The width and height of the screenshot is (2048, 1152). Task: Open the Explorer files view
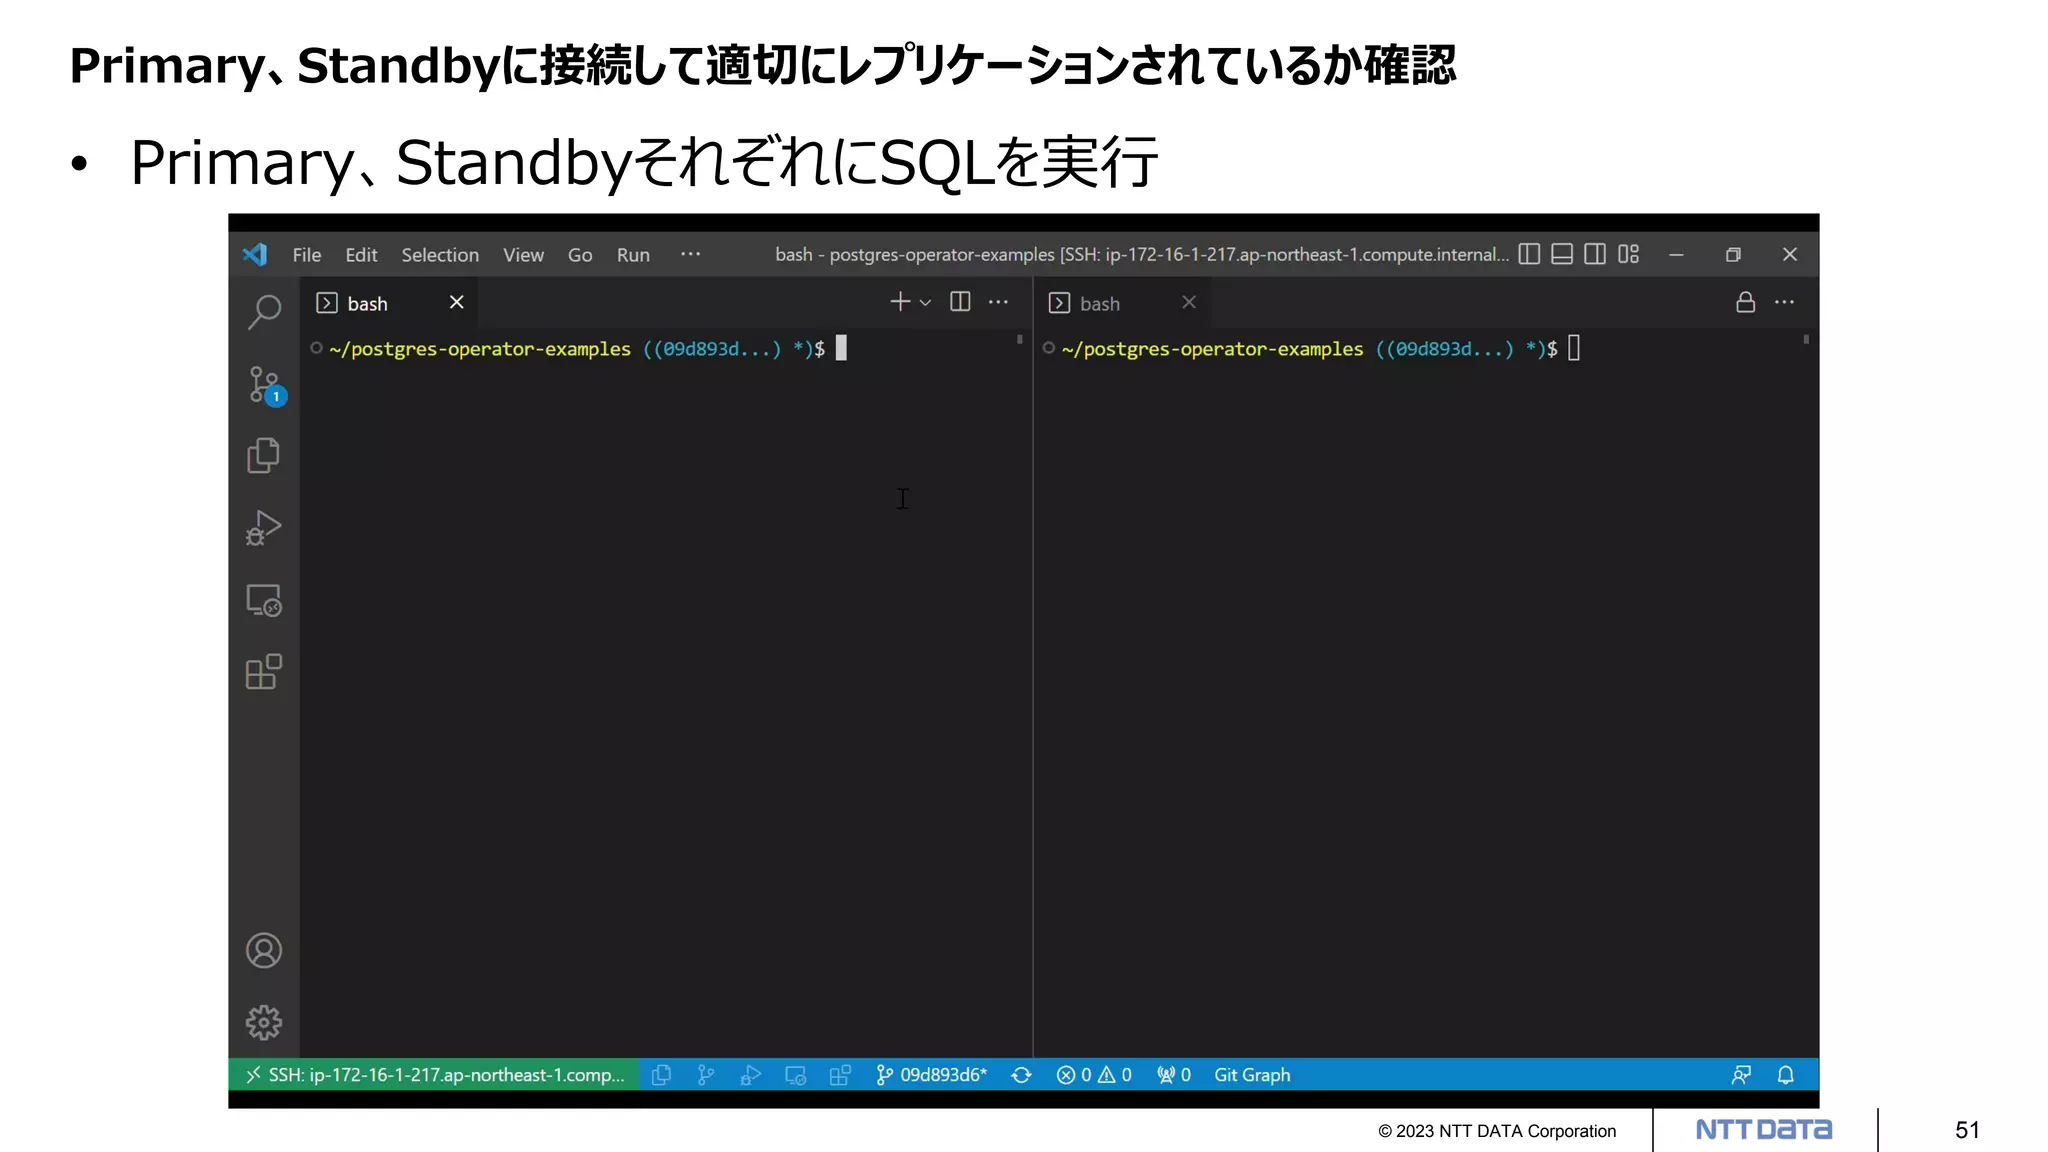click(263, 456)
